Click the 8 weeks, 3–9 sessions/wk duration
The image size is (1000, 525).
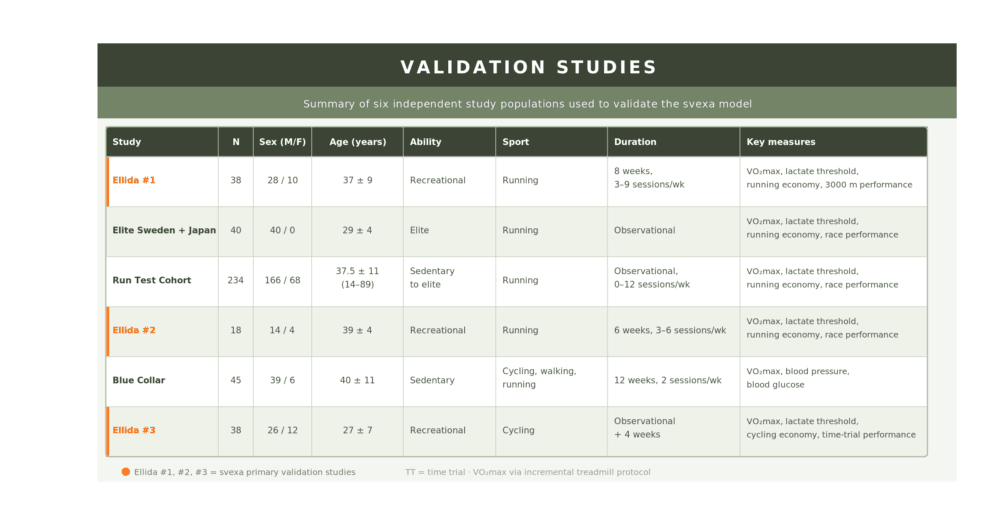649,177
